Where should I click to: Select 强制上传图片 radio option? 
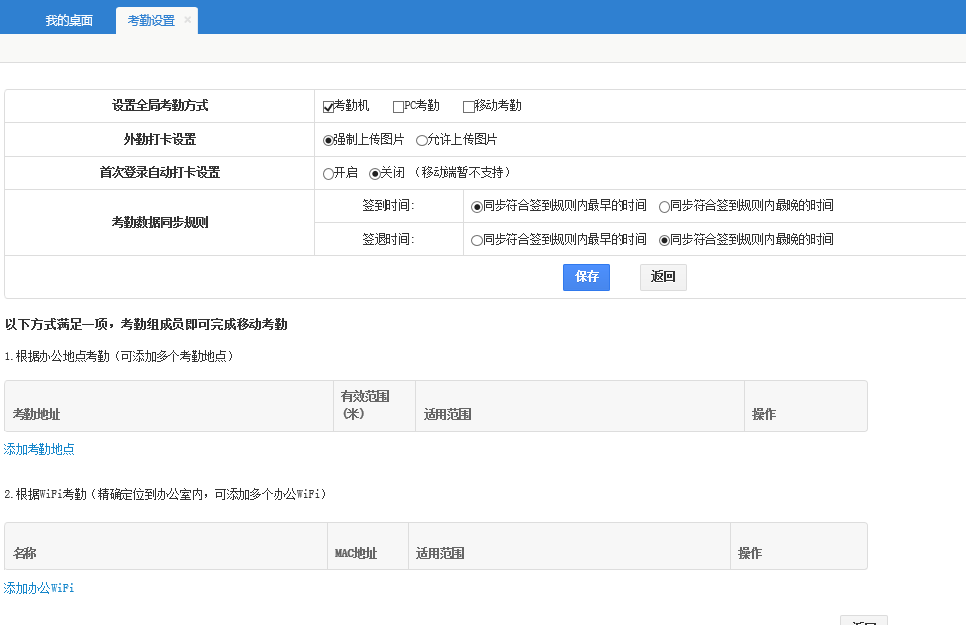tap(328, 140)
